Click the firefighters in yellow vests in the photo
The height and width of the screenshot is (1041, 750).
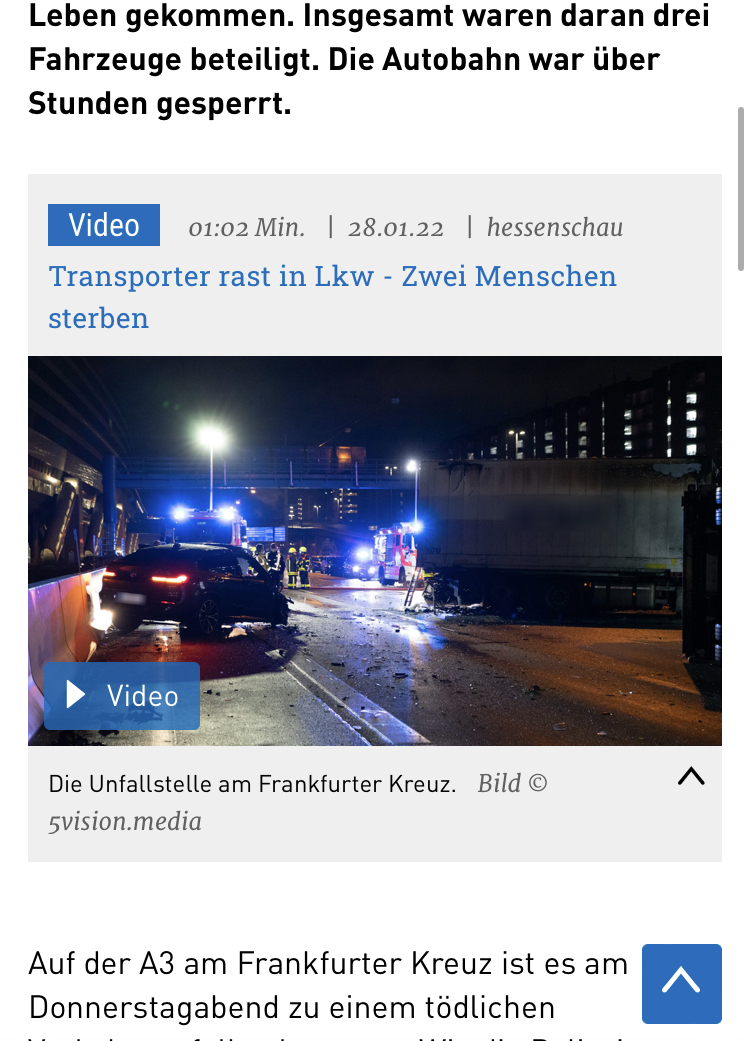coord(297,566)
